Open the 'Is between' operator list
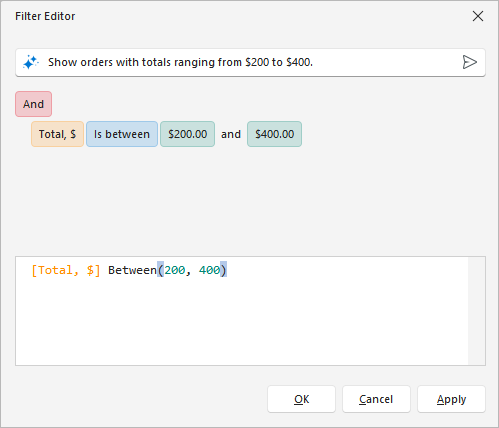This screenshot has height=428, width=499. point(122,134)
